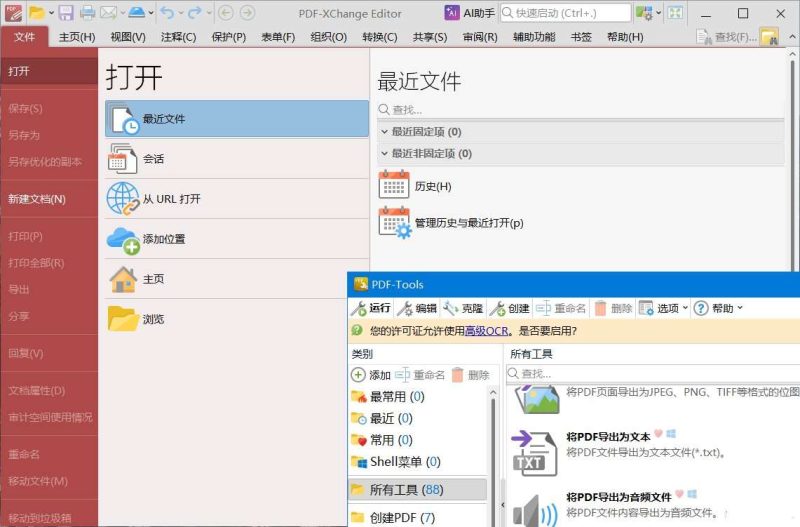Click the folder search icon beside 查找(F)
This screenshot has height=527, width=800.
pyautogui.click(x=769, y=37)
